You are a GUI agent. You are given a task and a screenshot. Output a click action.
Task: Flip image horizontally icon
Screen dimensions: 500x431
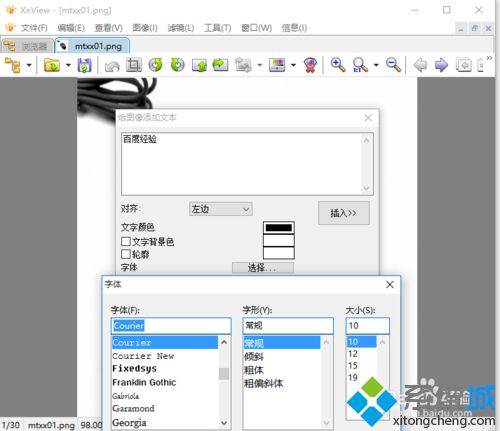point(220,65)
